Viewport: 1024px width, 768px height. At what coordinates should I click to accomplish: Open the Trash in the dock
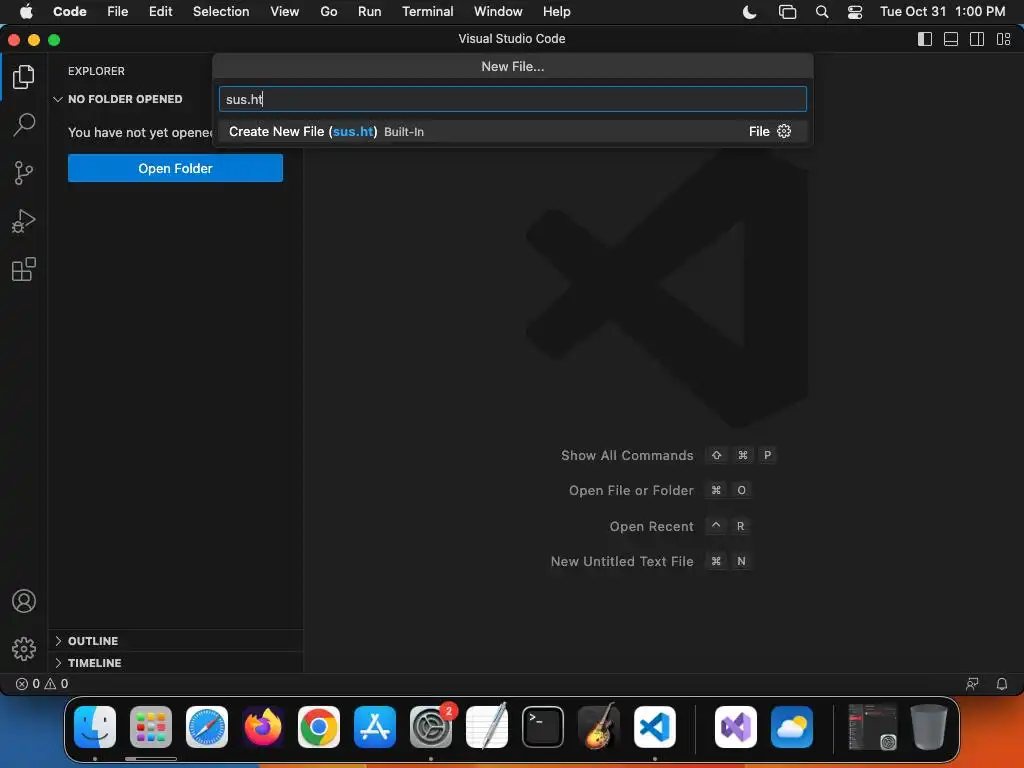[929, 726]
